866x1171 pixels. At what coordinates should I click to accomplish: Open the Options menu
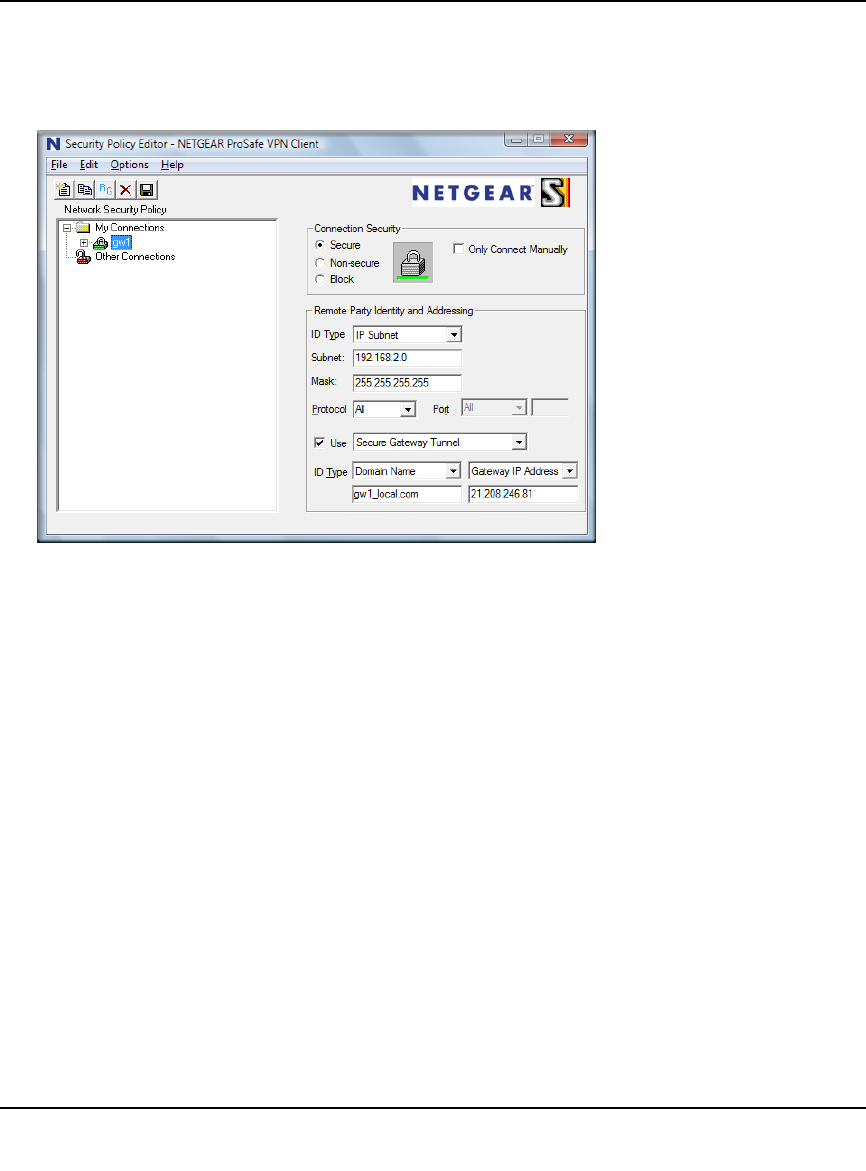tap(129, 165)
